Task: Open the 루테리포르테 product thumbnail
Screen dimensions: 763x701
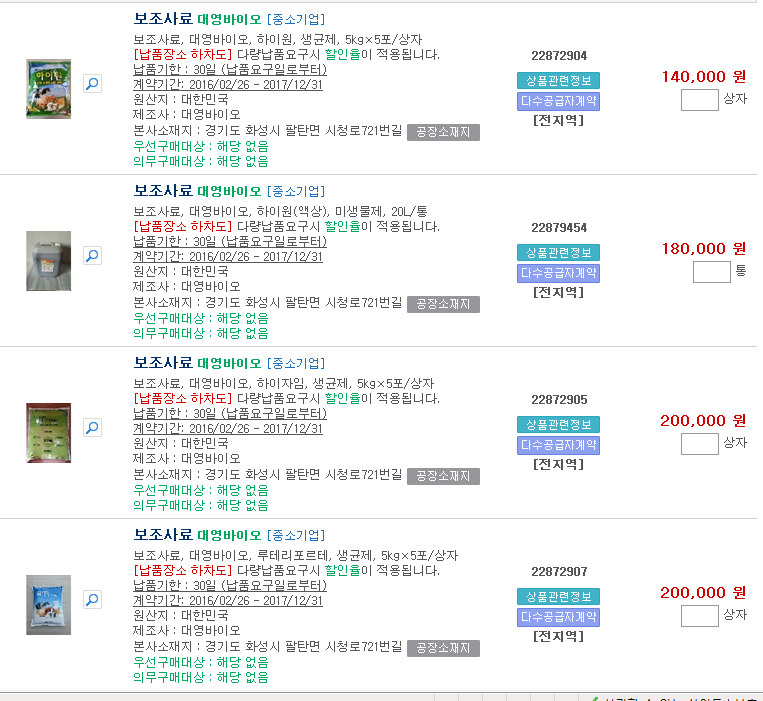Action: (48, 604)
